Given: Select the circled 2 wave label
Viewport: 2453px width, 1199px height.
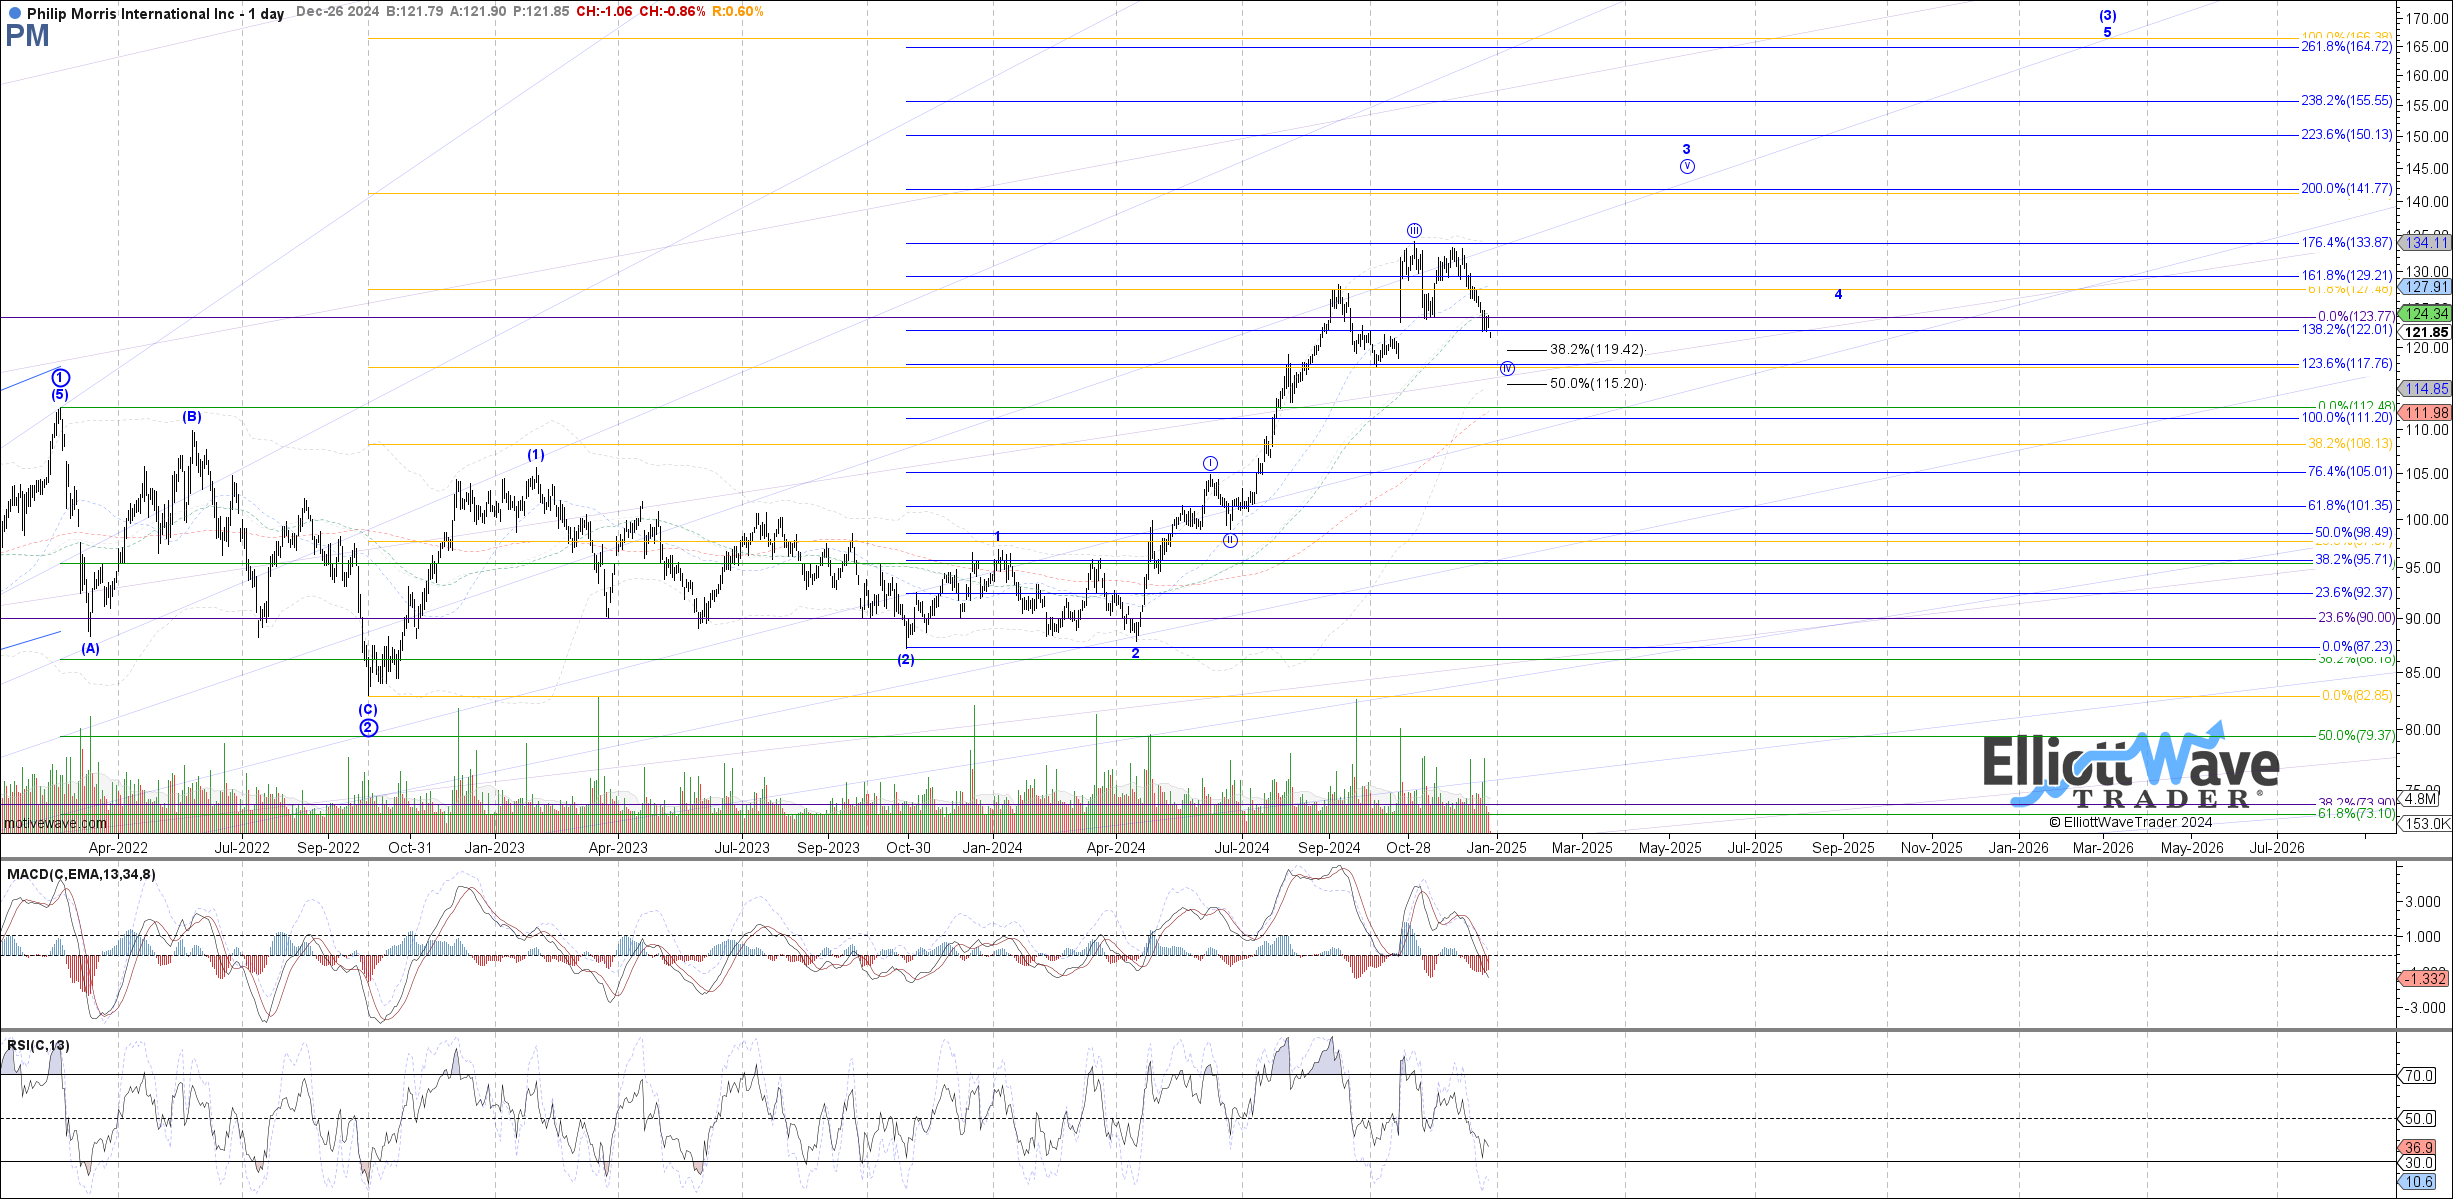Looking at the screenshot, I should [368, 727].
